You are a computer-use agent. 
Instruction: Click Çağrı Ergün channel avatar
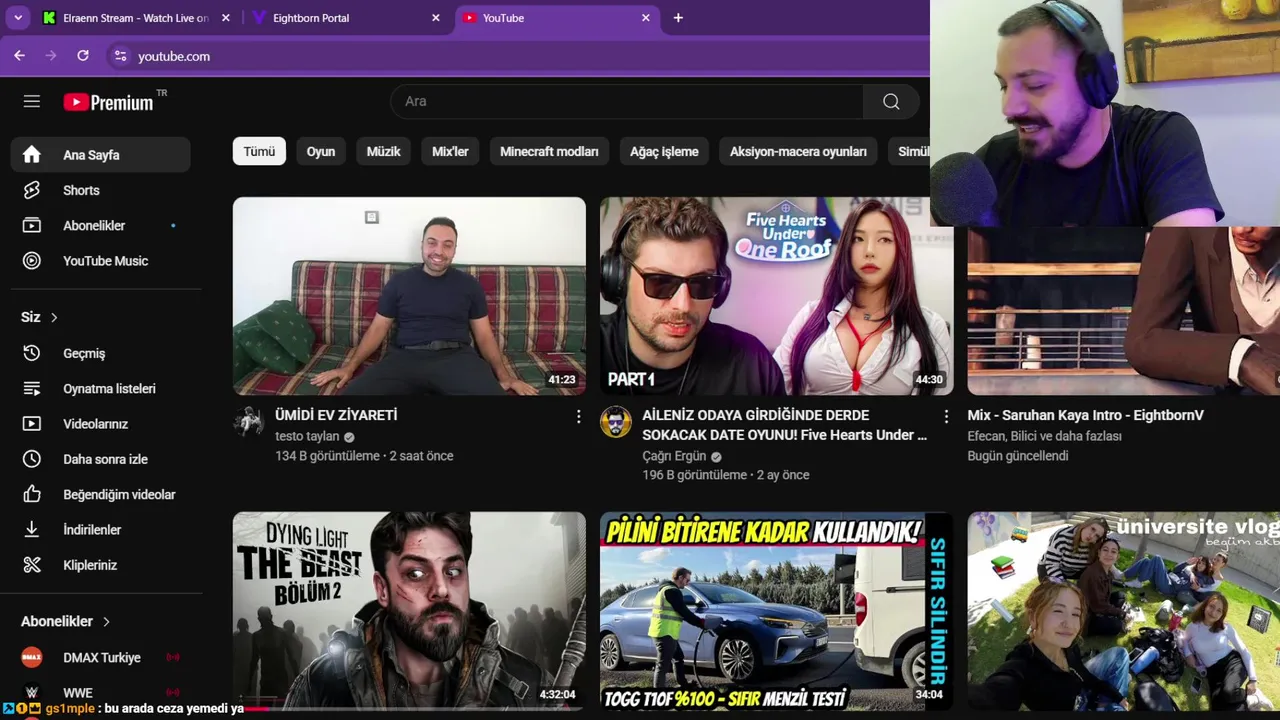pyautogui.click(x=616, y=422)
